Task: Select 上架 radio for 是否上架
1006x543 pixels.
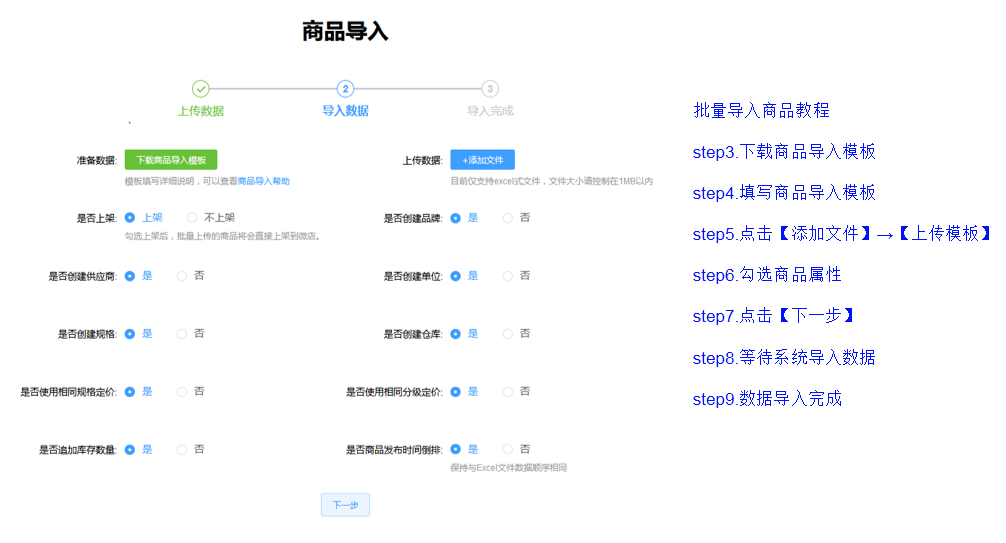Action: [130, 218]
